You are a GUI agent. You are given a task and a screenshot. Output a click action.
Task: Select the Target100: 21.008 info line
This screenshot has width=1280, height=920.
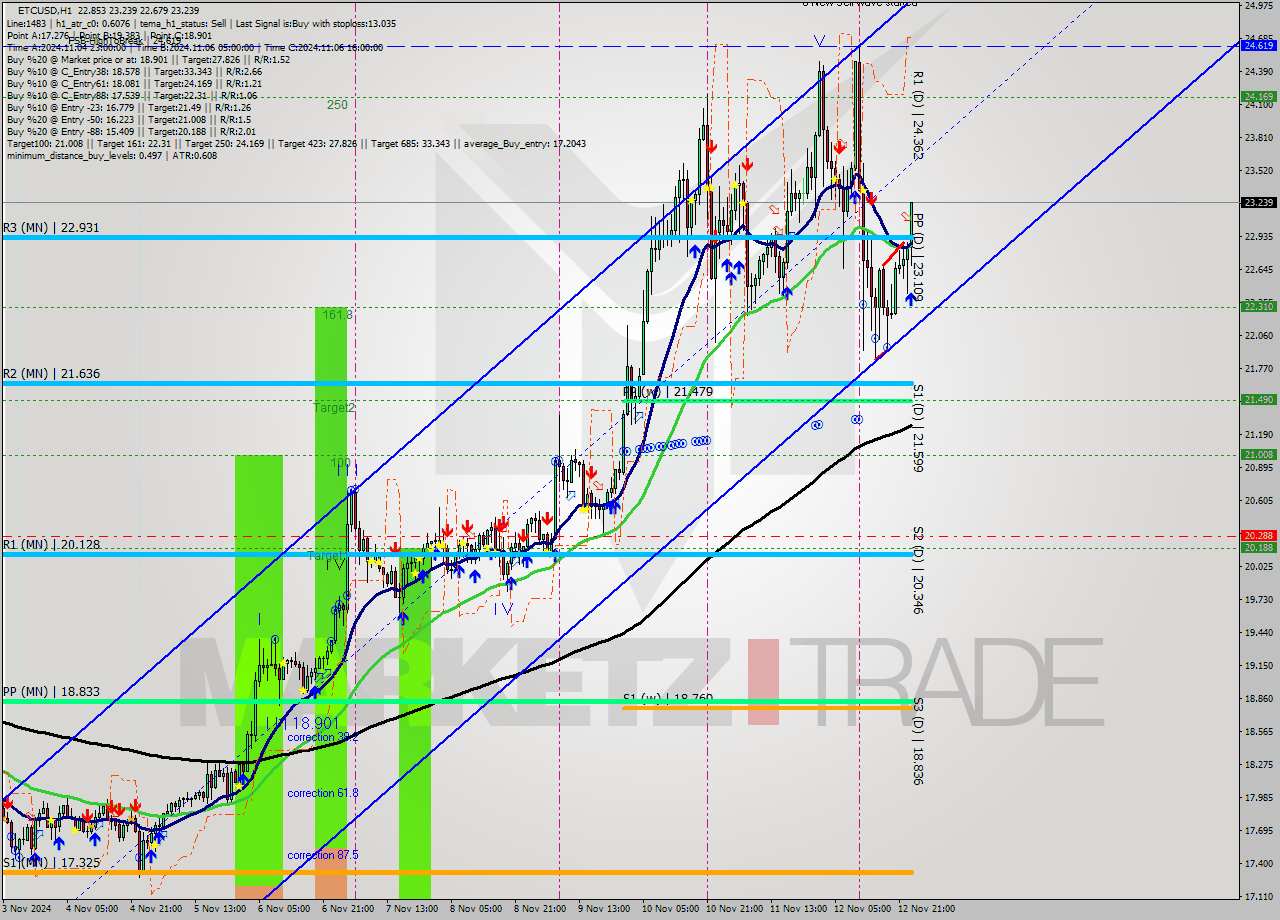coord(296,143)
